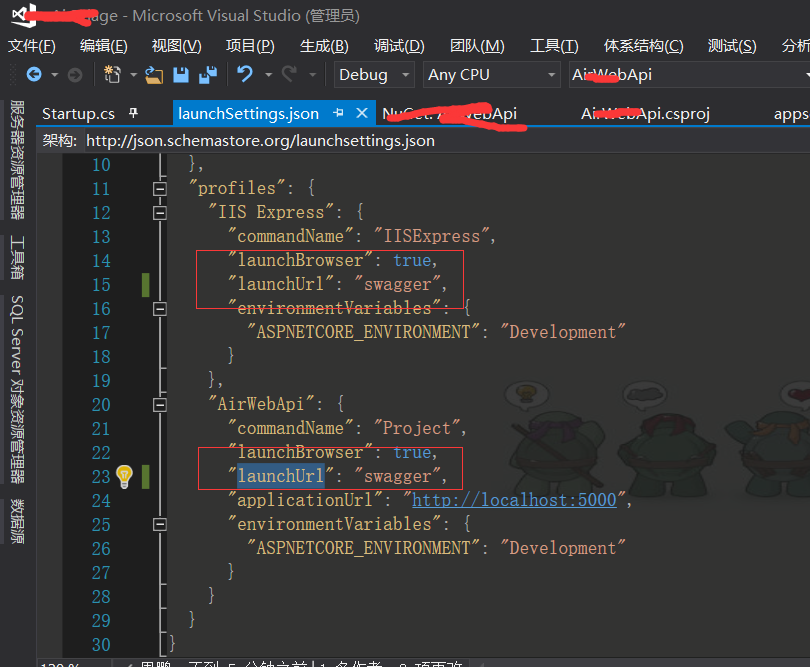Open the 体系结构(C) menu

pos(643,46)
